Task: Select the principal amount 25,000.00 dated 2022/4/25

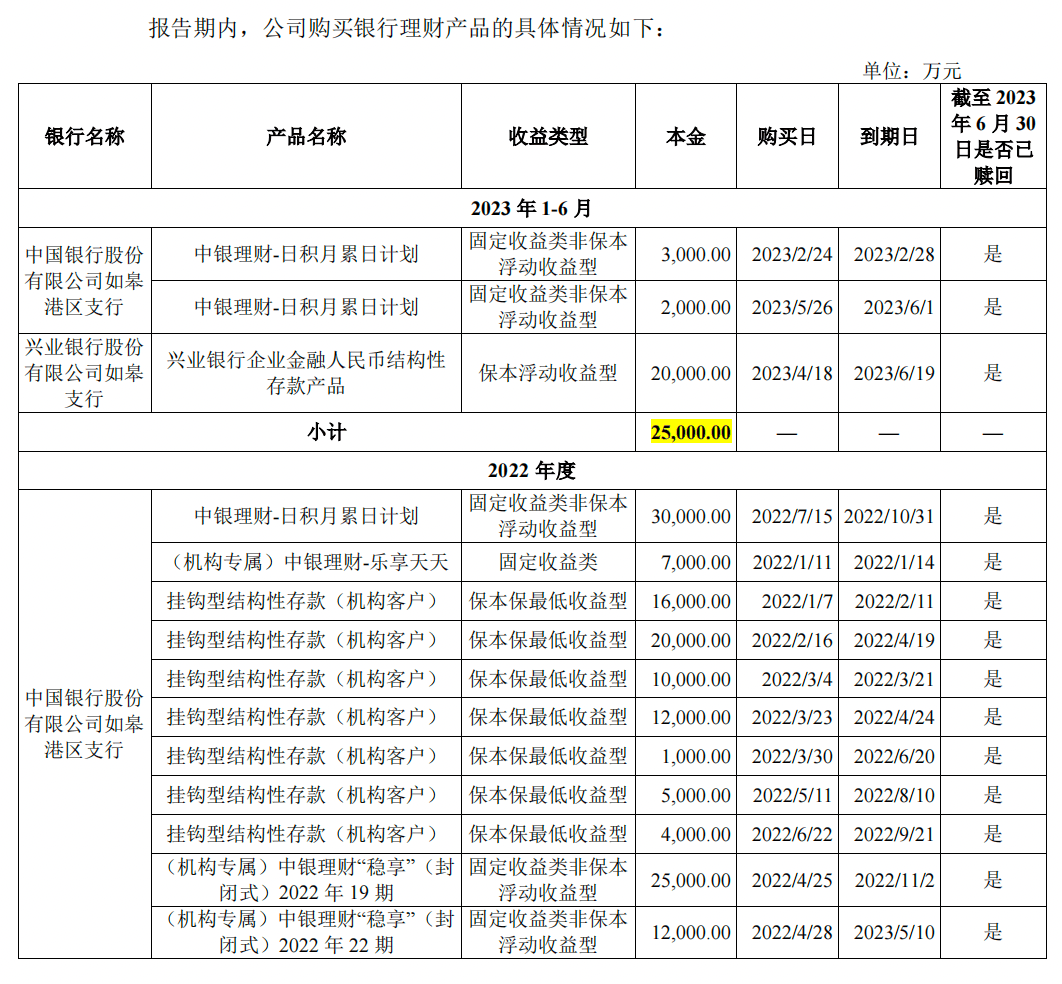Action: click(x=691, y=880)
